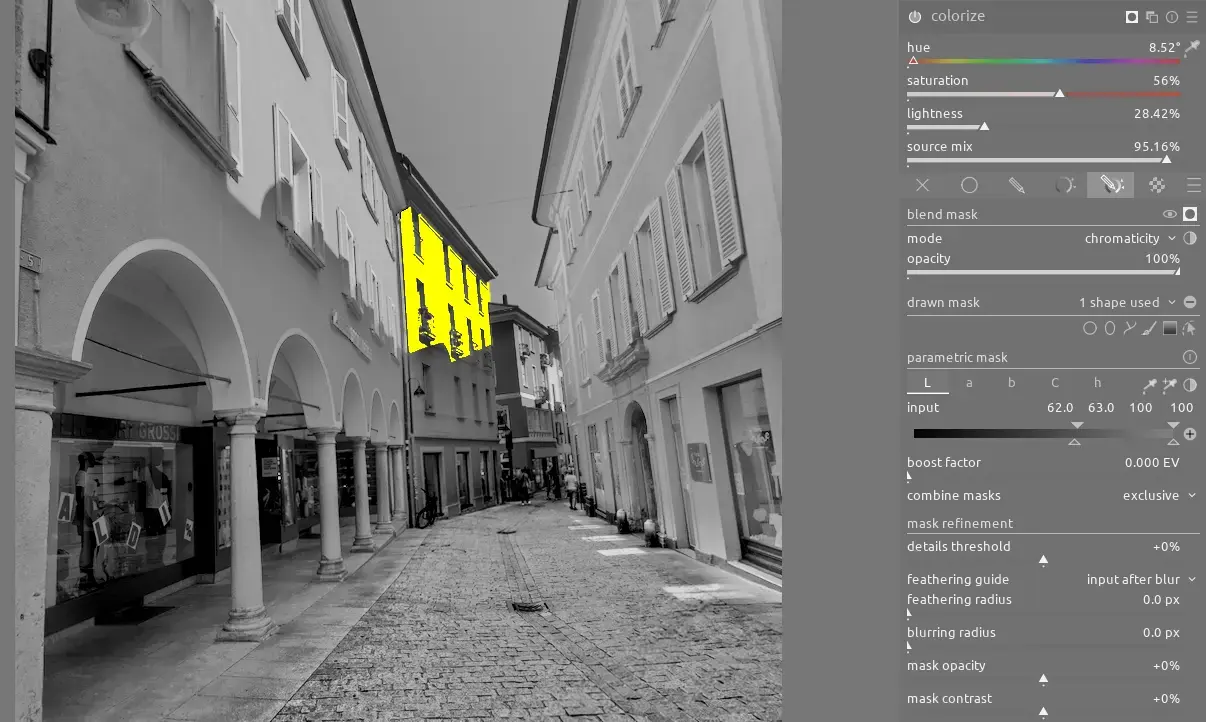Expand the '1 shape used' dropdown
Screen dimensions: 1206x722
(x=1126, y=302)
